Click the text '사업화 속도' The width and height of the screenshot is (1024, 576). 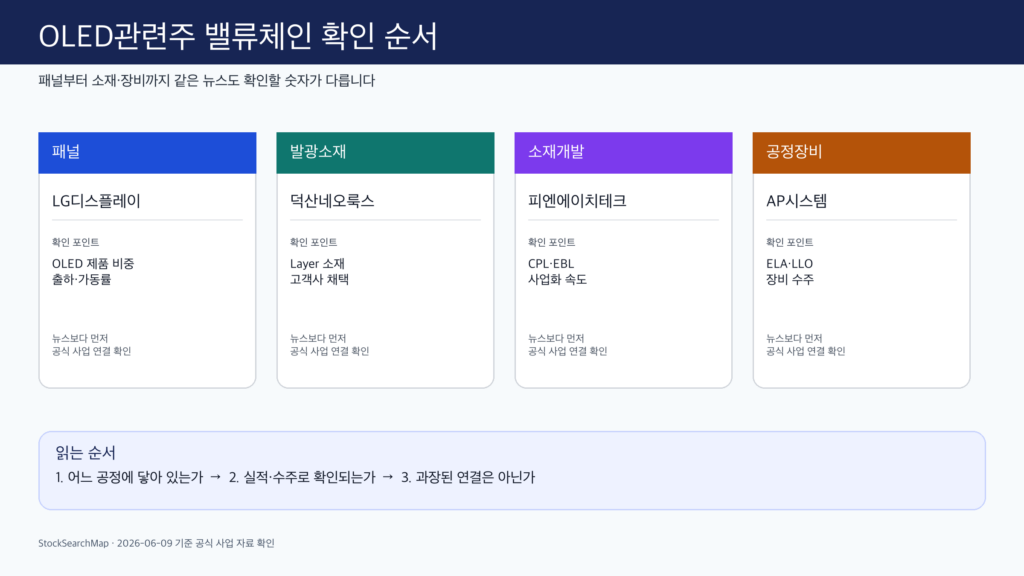557,280
